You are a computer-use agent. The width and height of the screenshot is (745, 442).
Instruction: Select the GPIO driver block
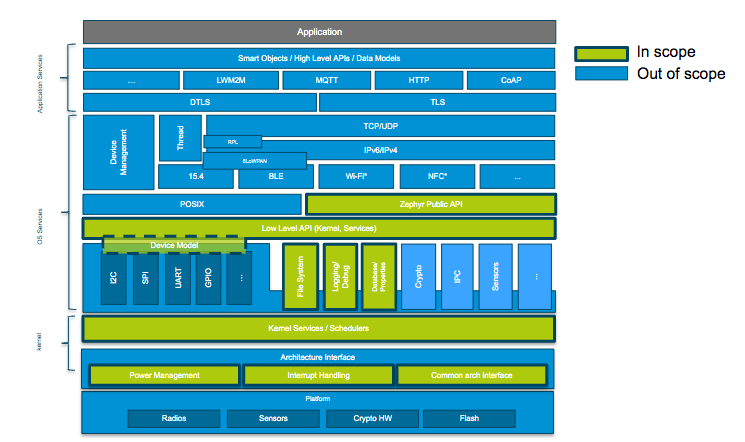tap(208, 278)
